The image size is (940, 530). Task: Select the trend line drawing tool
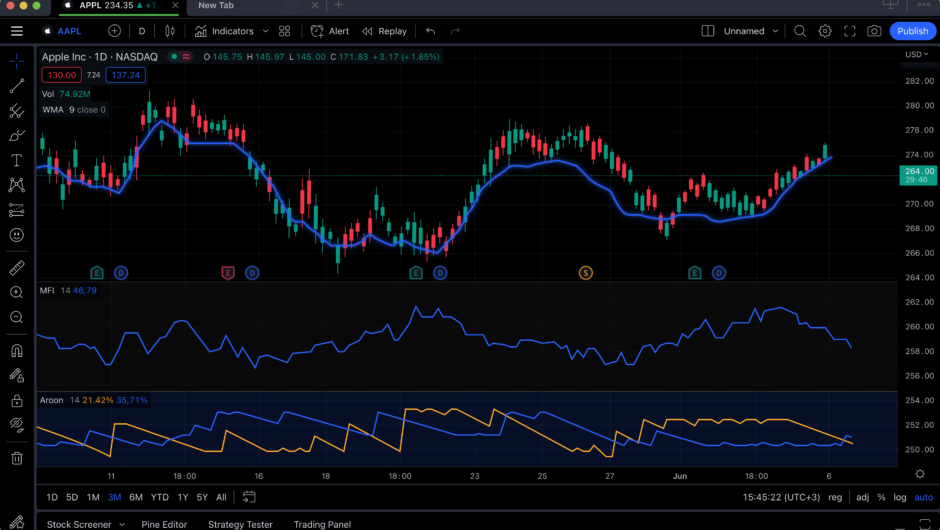(x=16, y=86)
